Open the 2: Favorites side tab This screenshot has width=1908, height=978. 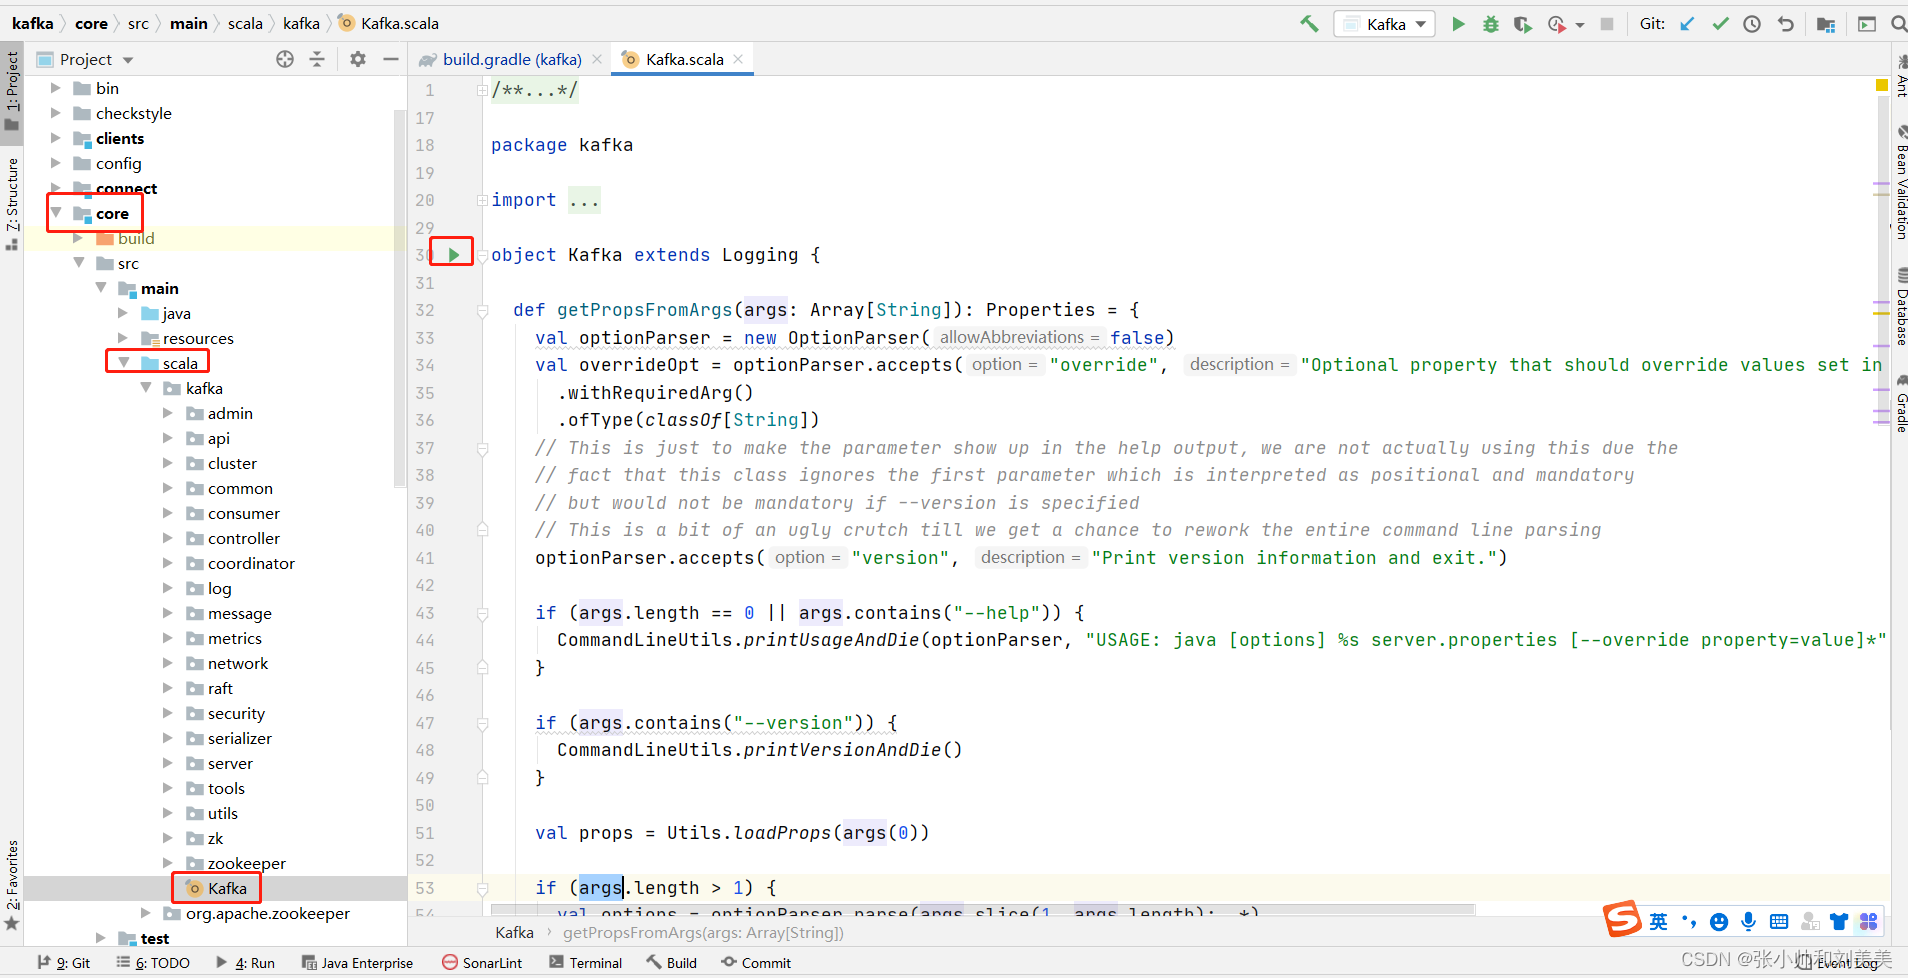12,885
